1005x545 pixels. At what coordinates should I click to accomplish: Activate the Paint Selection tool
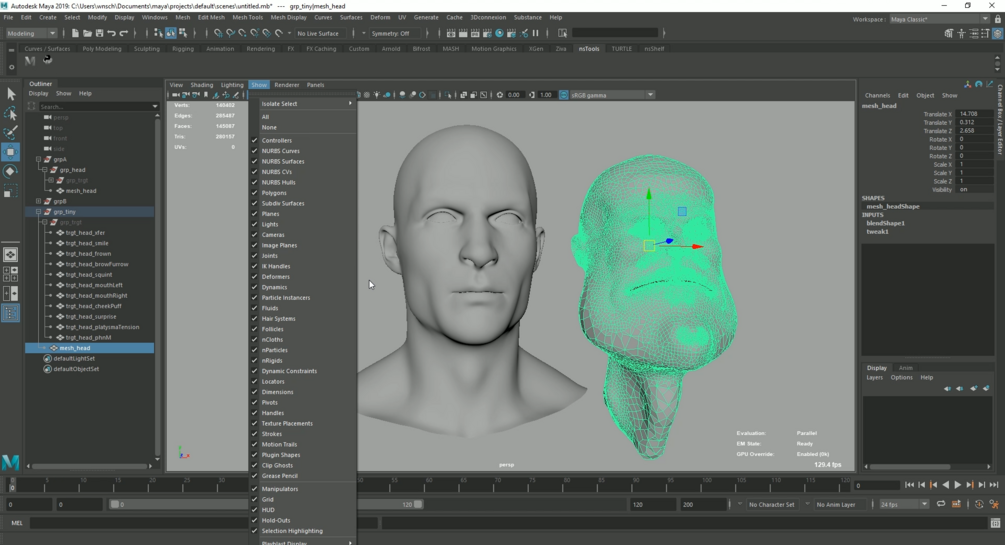point(11,133)
